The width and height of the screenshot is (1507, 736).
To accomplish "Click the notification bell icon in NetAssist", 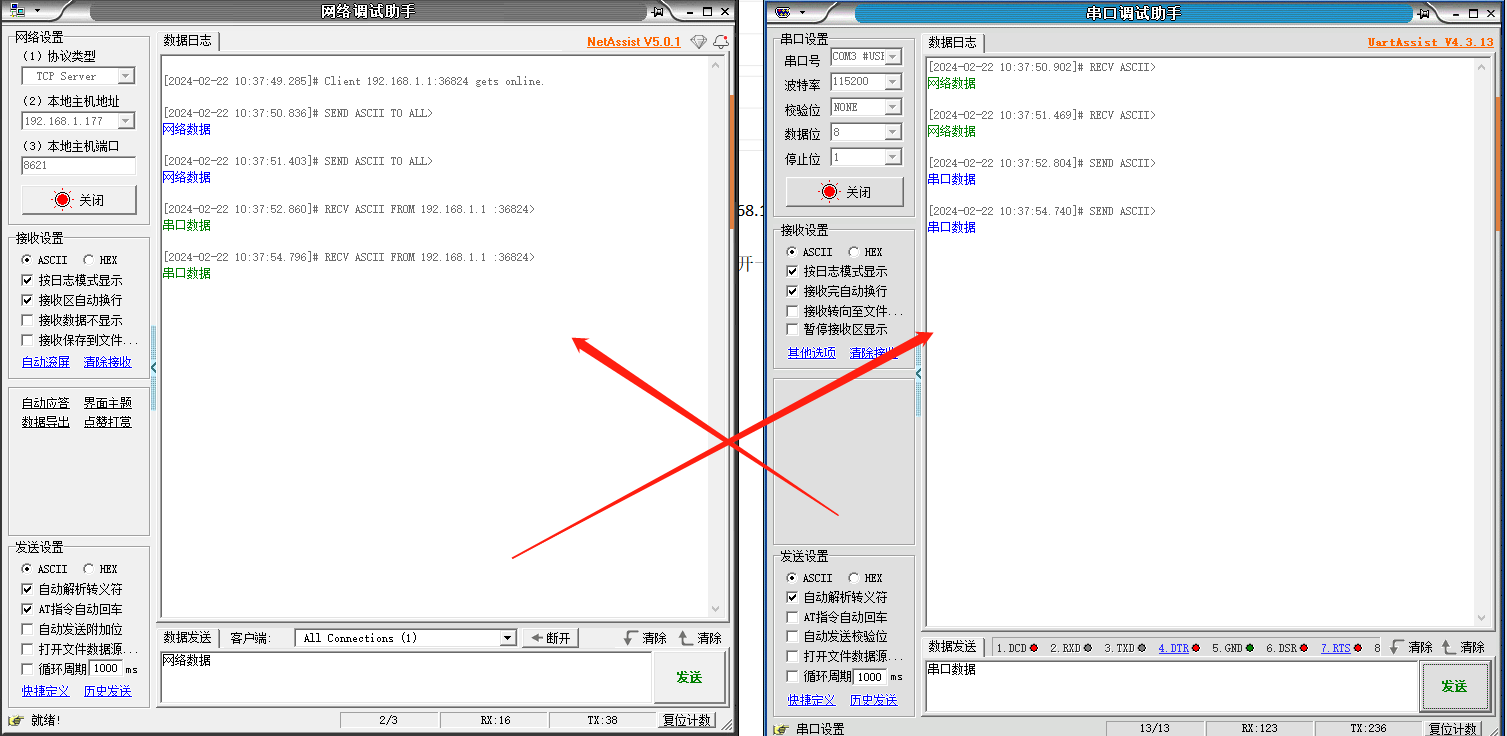I will coord(720,42).
